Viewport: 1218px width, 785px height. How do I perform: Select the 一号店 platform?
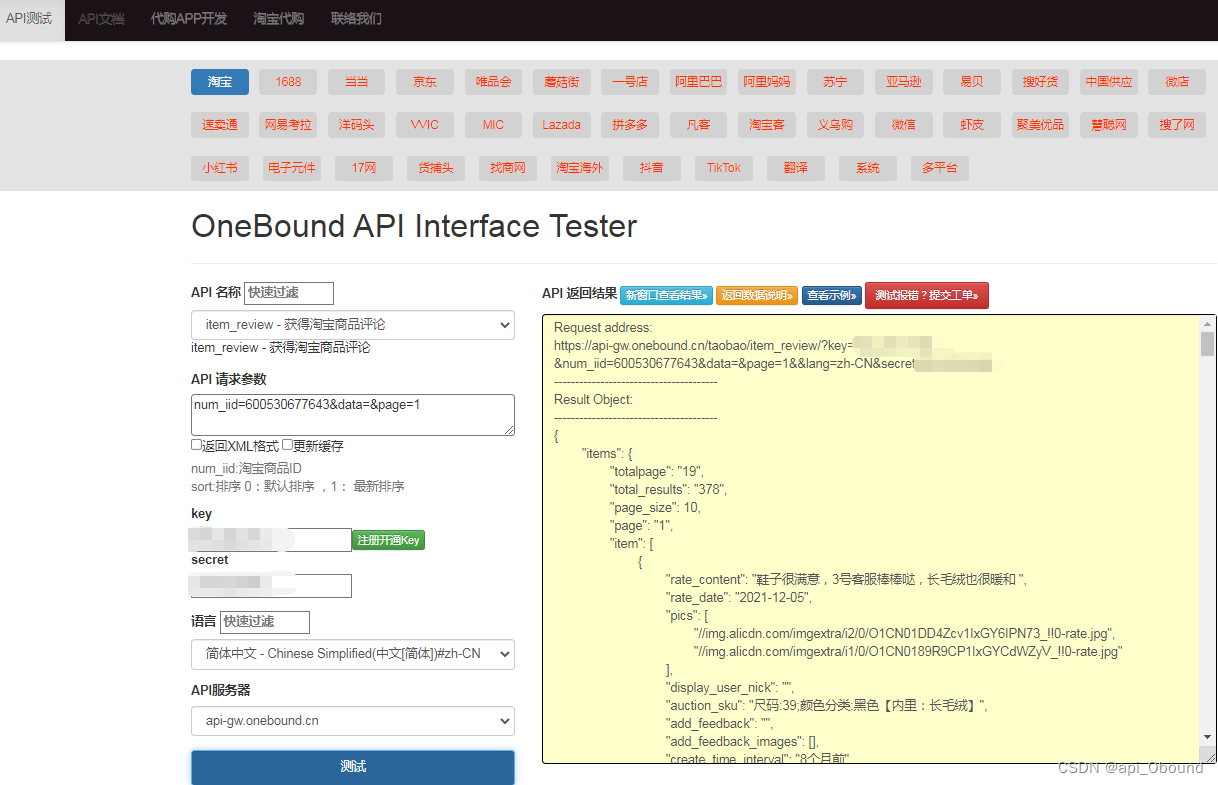(x=630, y=82)
